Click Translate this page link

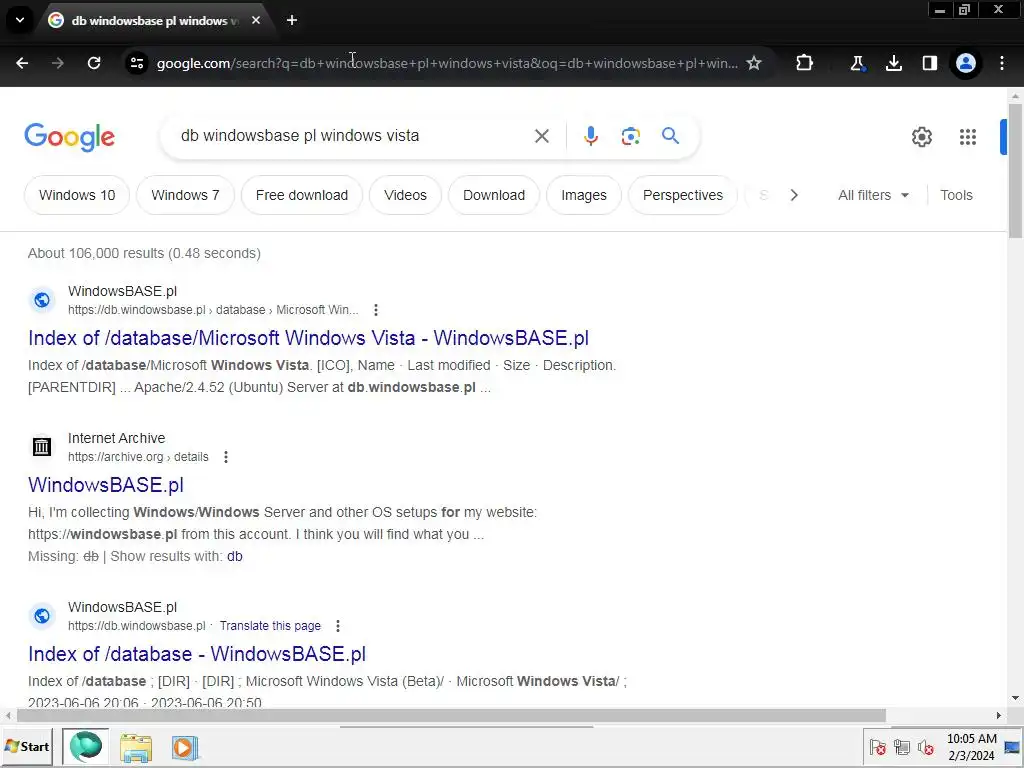pyautogui.click(x=270, y=626)
